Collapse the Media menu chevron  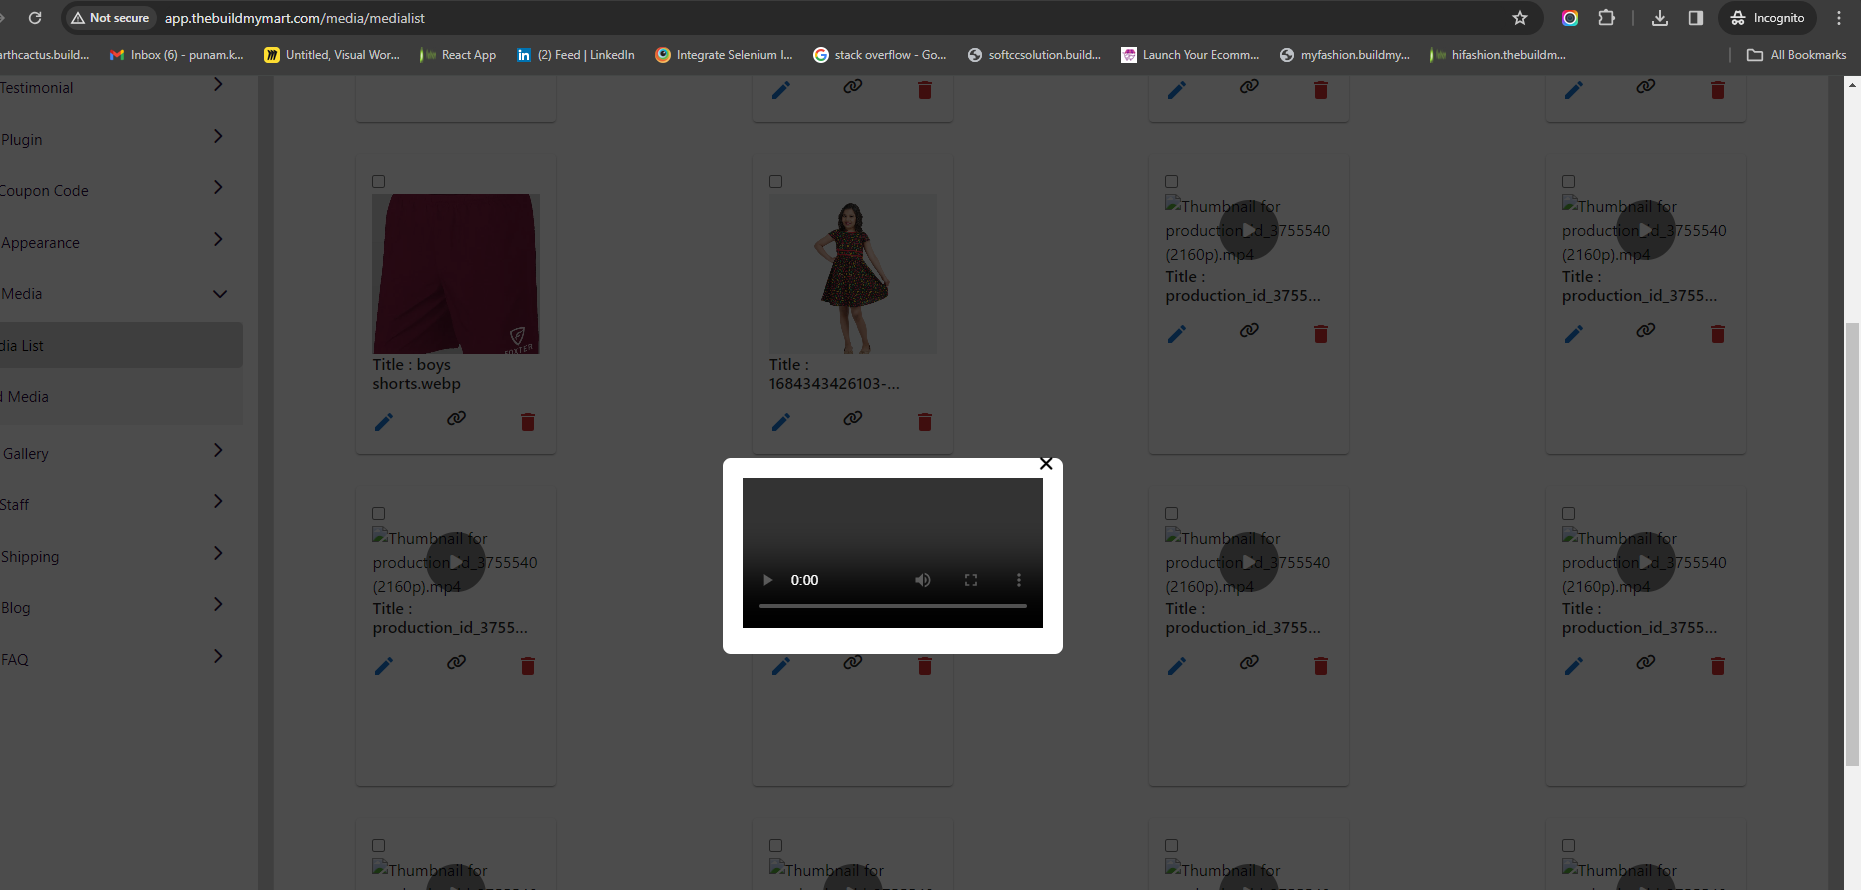click(220, 294)
